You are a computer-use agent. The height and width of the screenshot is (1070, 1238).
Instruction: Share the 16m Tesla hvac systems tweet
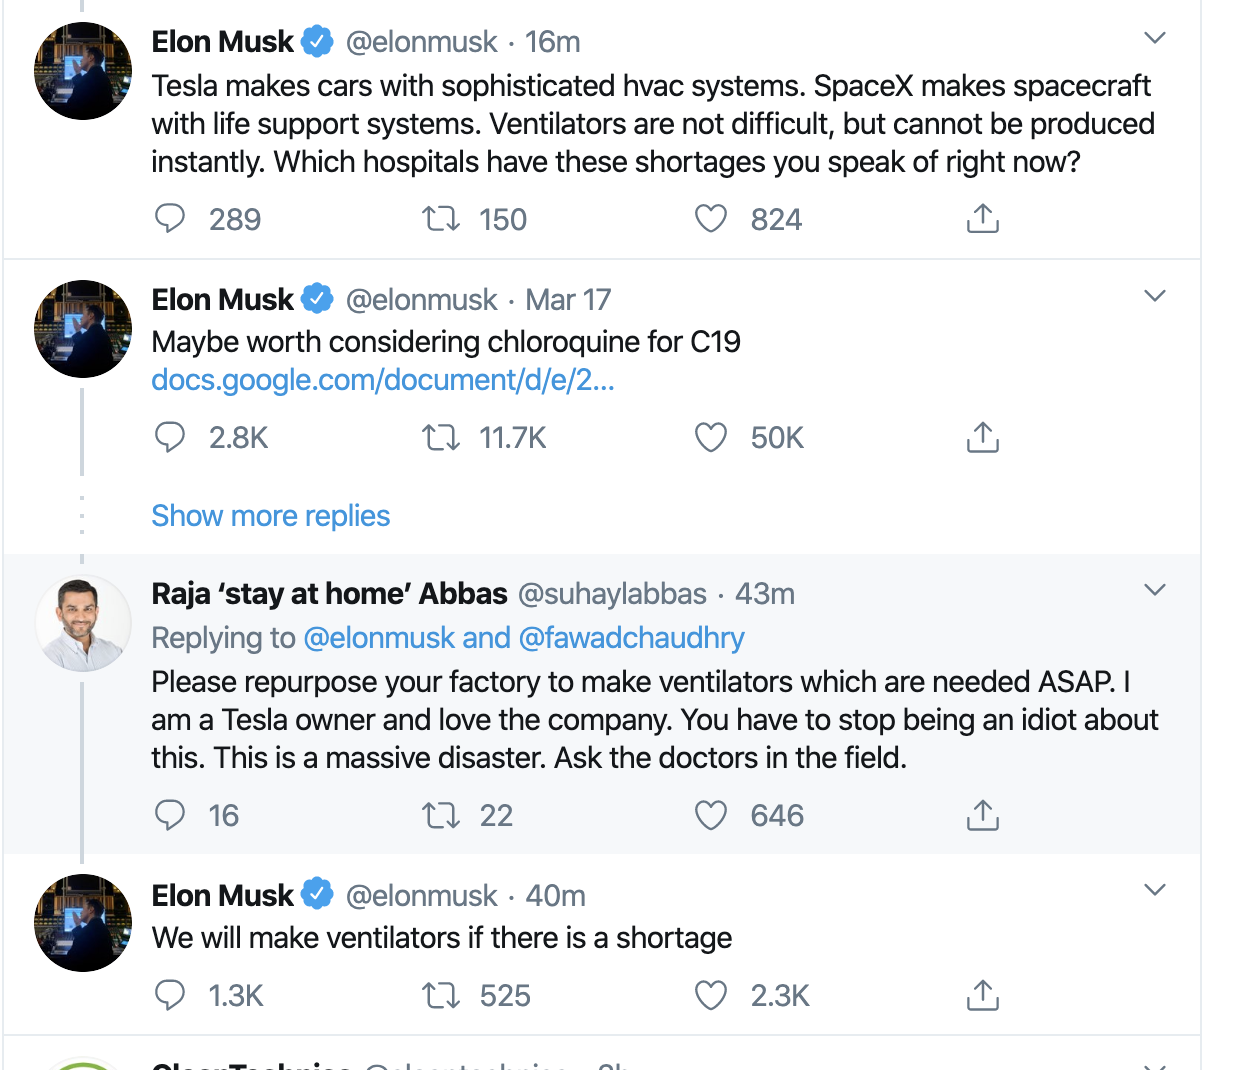pyautogui.click(x=982, y=218)
